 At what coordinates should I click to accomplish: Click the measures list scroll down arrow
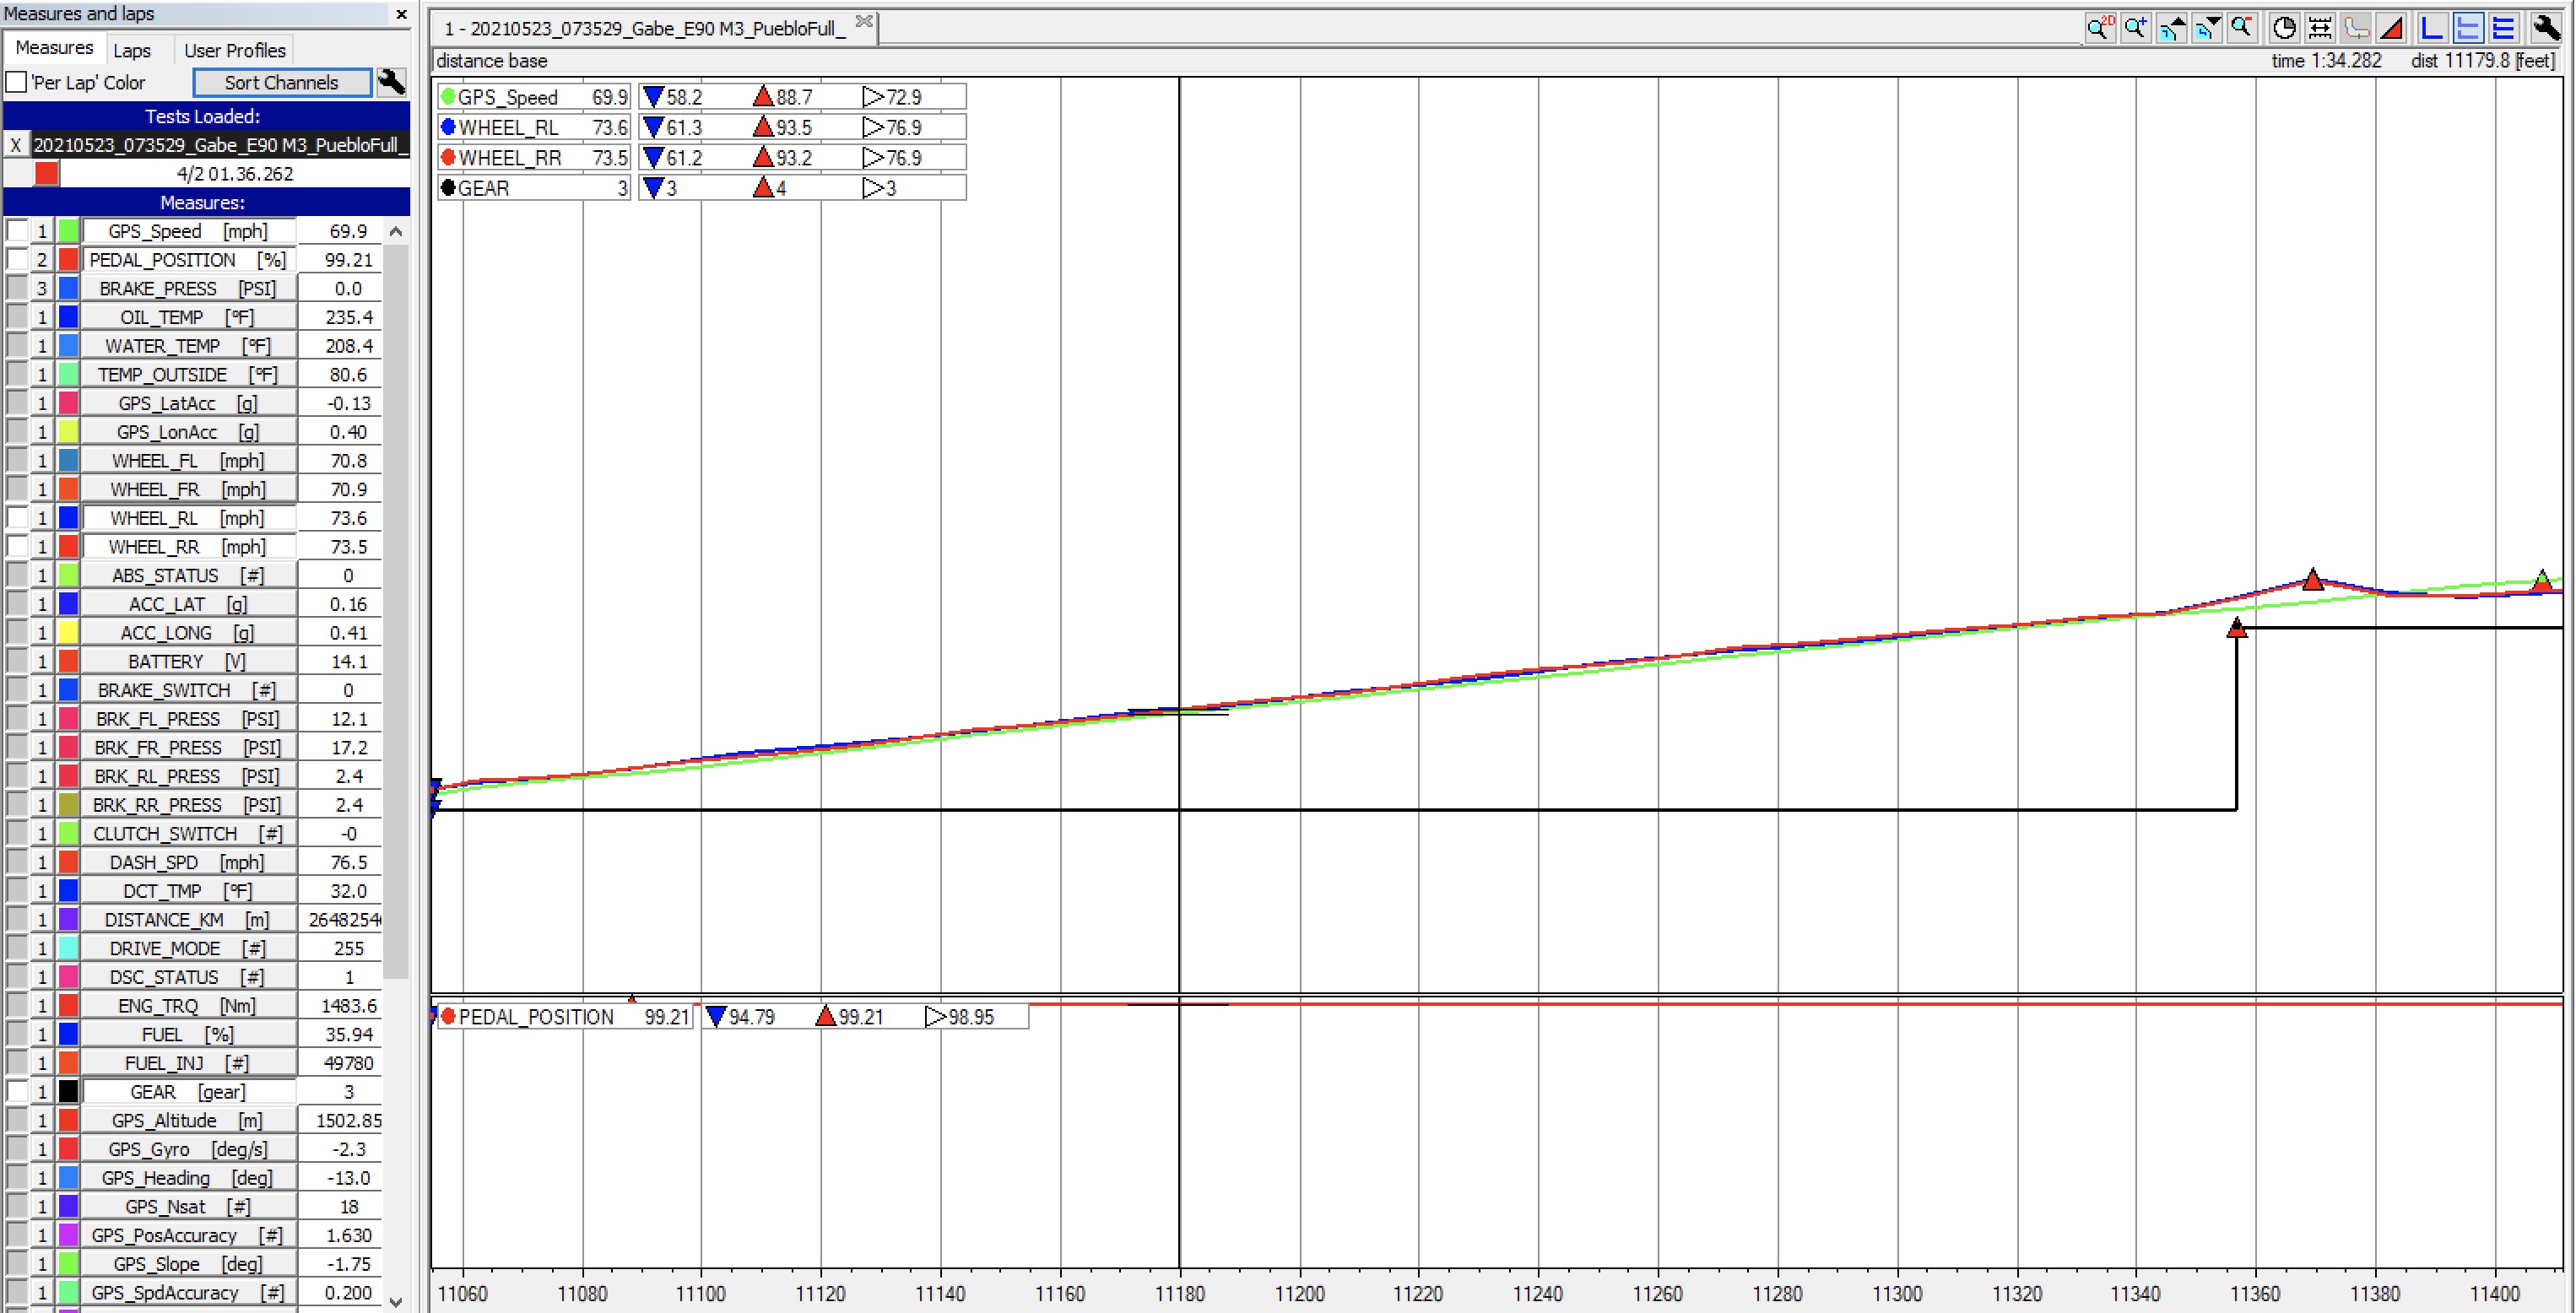pos(396,1301)
